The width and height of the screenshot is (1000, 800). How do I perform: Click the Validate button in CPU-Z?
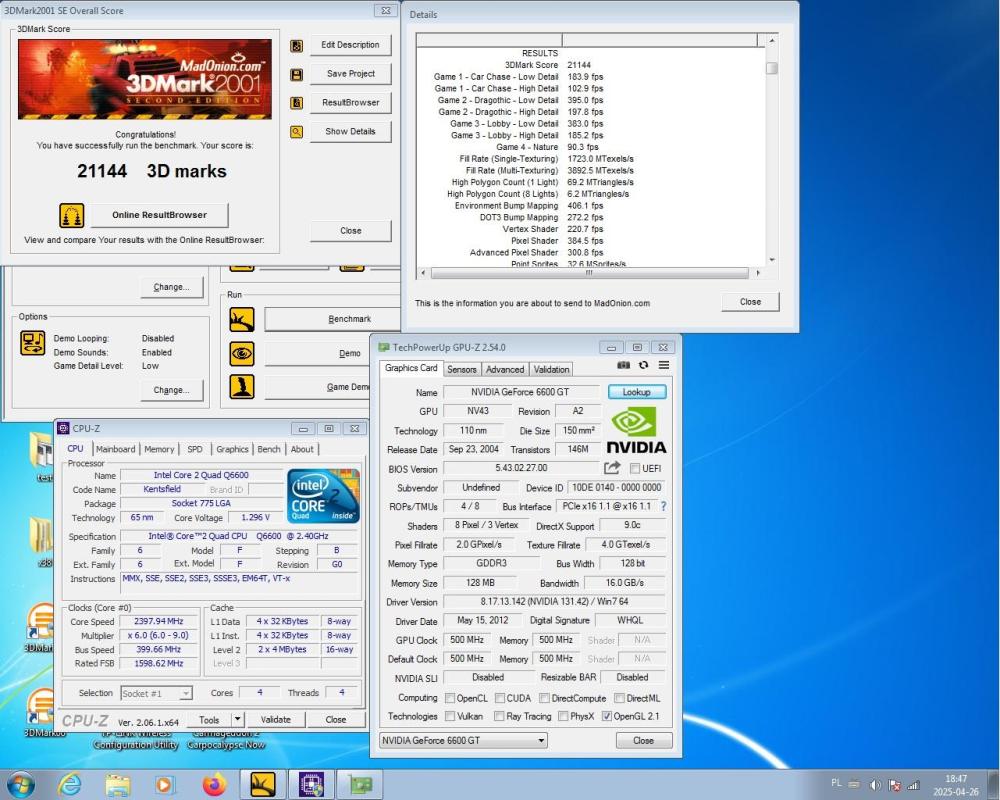point(278,719)
